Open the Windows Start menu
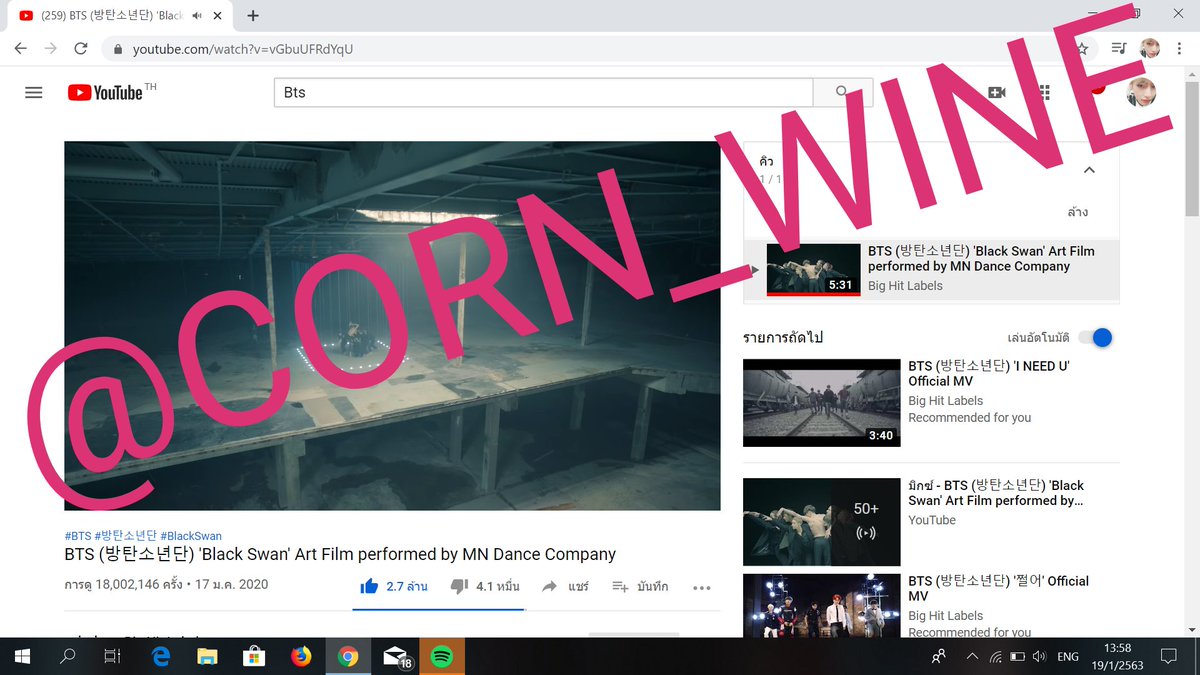The width and height of the screenshot is (1200, 675). pyautogui.click(x=22, y=656)
